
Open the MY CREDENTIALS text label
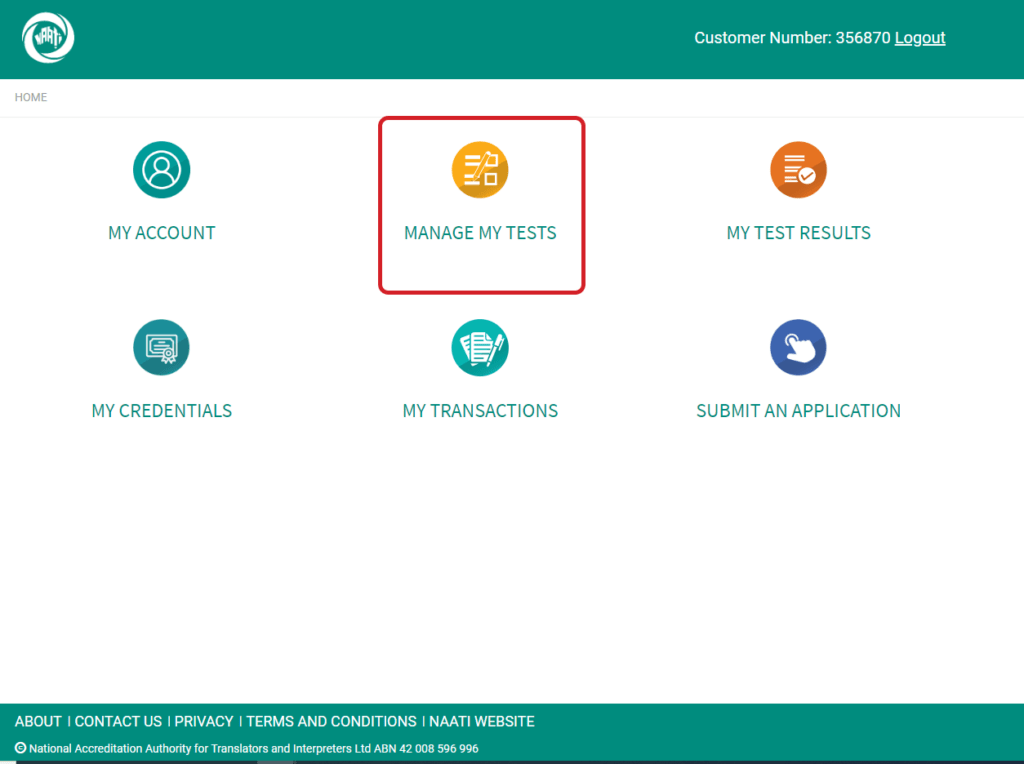(161, 411)
